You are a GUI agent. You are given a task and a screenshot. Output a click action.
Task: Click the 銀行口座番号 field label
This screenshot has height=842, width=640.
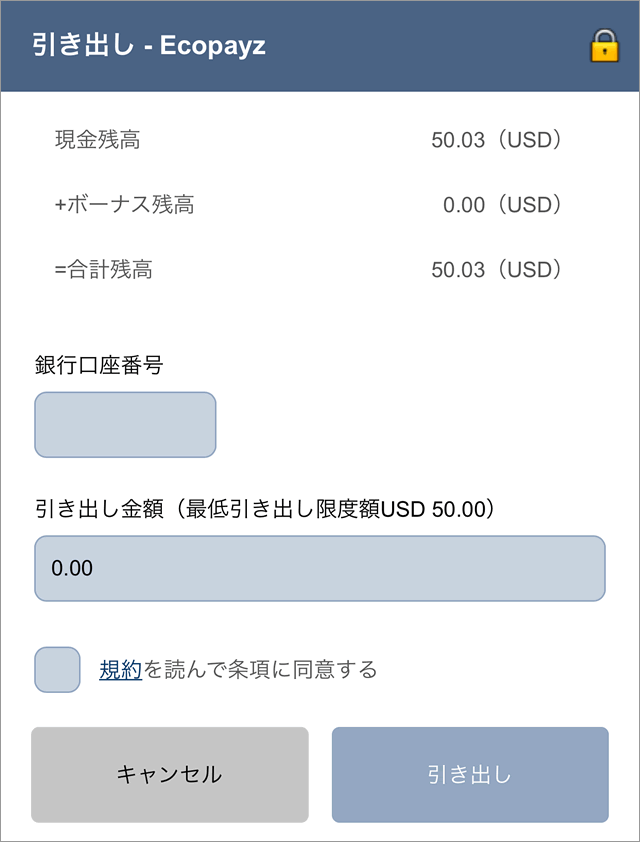point(83,366)
